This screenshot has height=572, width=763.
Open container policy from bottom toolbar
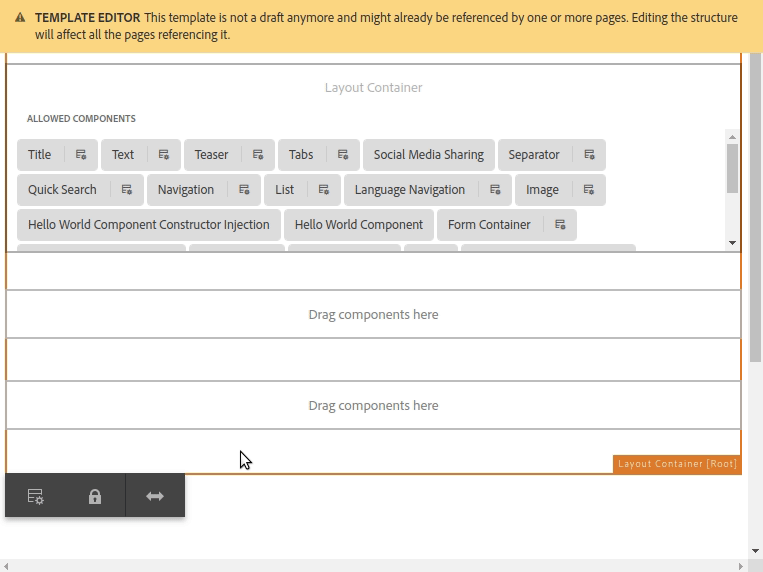pos(35,496)
